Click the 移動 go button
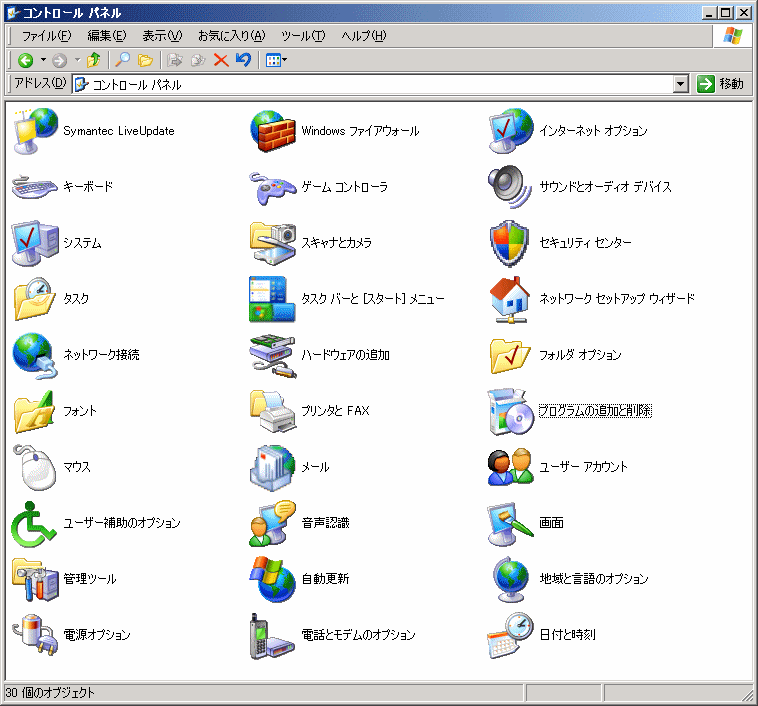 [x=721, y=85]
